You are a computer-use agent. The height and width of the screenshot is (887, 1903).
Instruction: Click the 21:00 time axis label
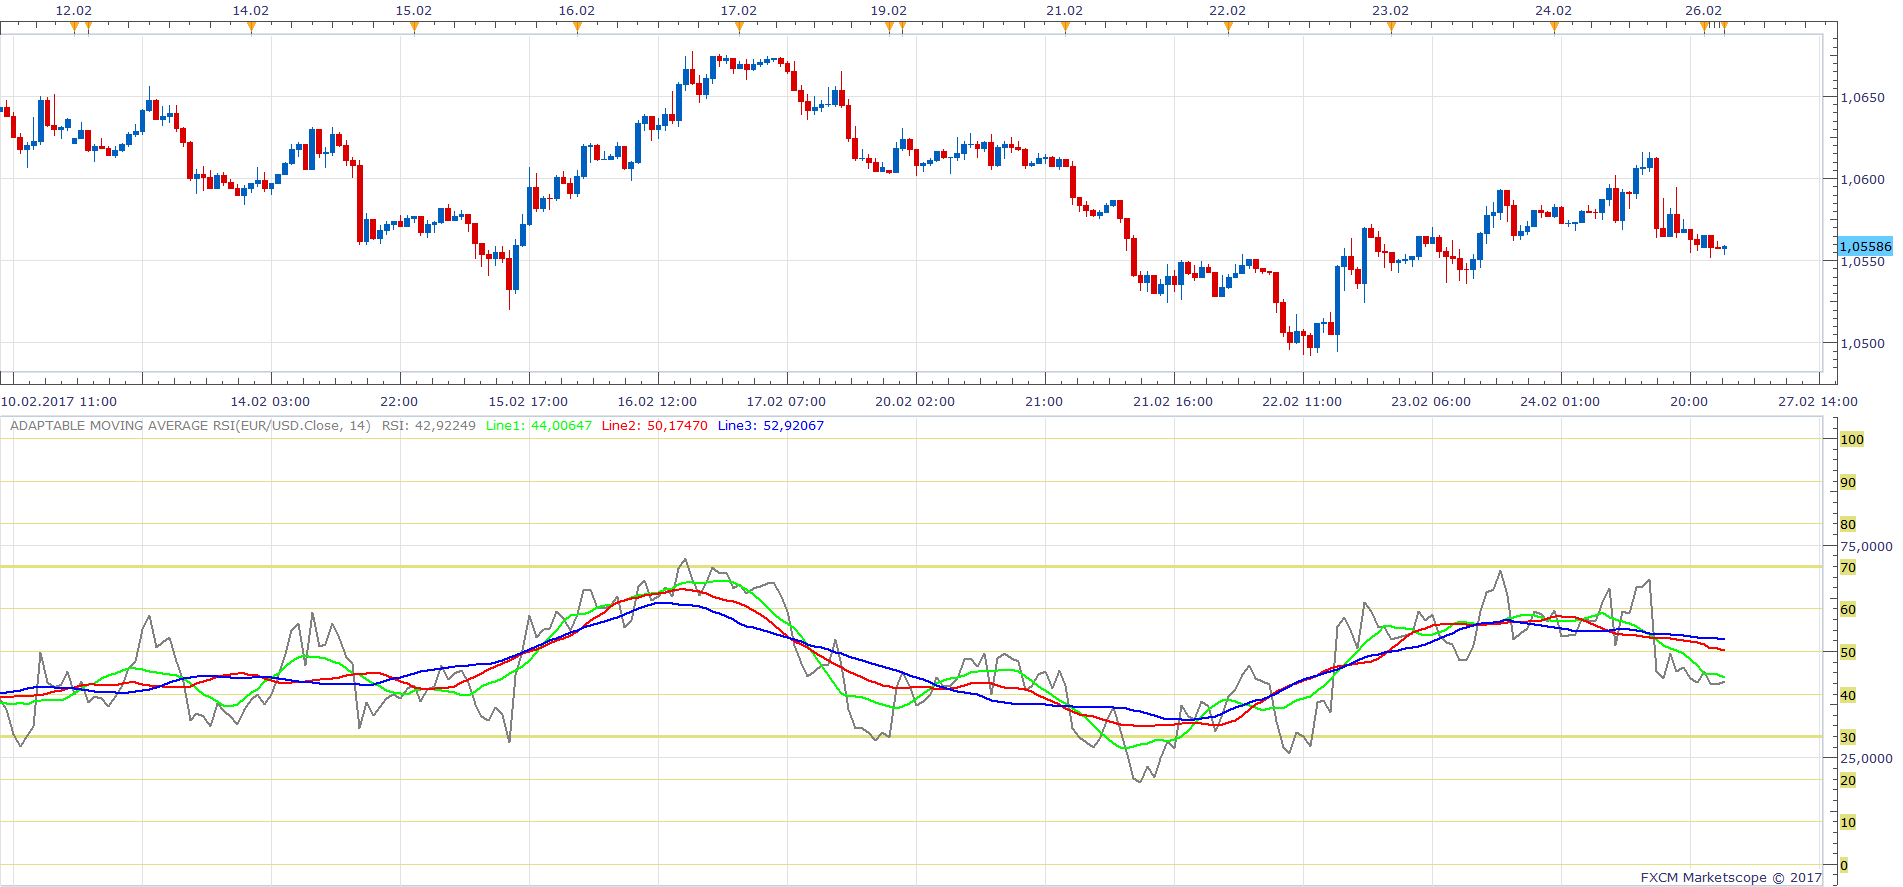click(x=1044, y=402)
